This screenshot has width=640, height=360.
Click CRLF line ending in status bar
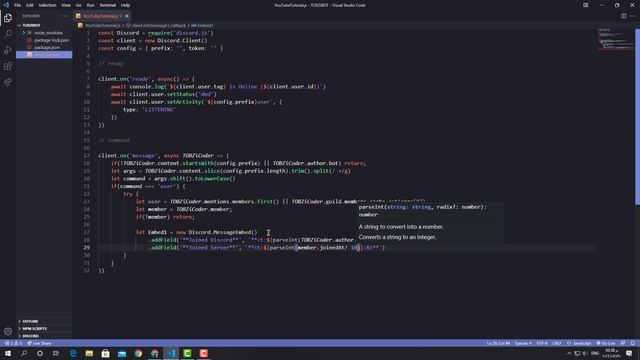click(x=557, y=343)
